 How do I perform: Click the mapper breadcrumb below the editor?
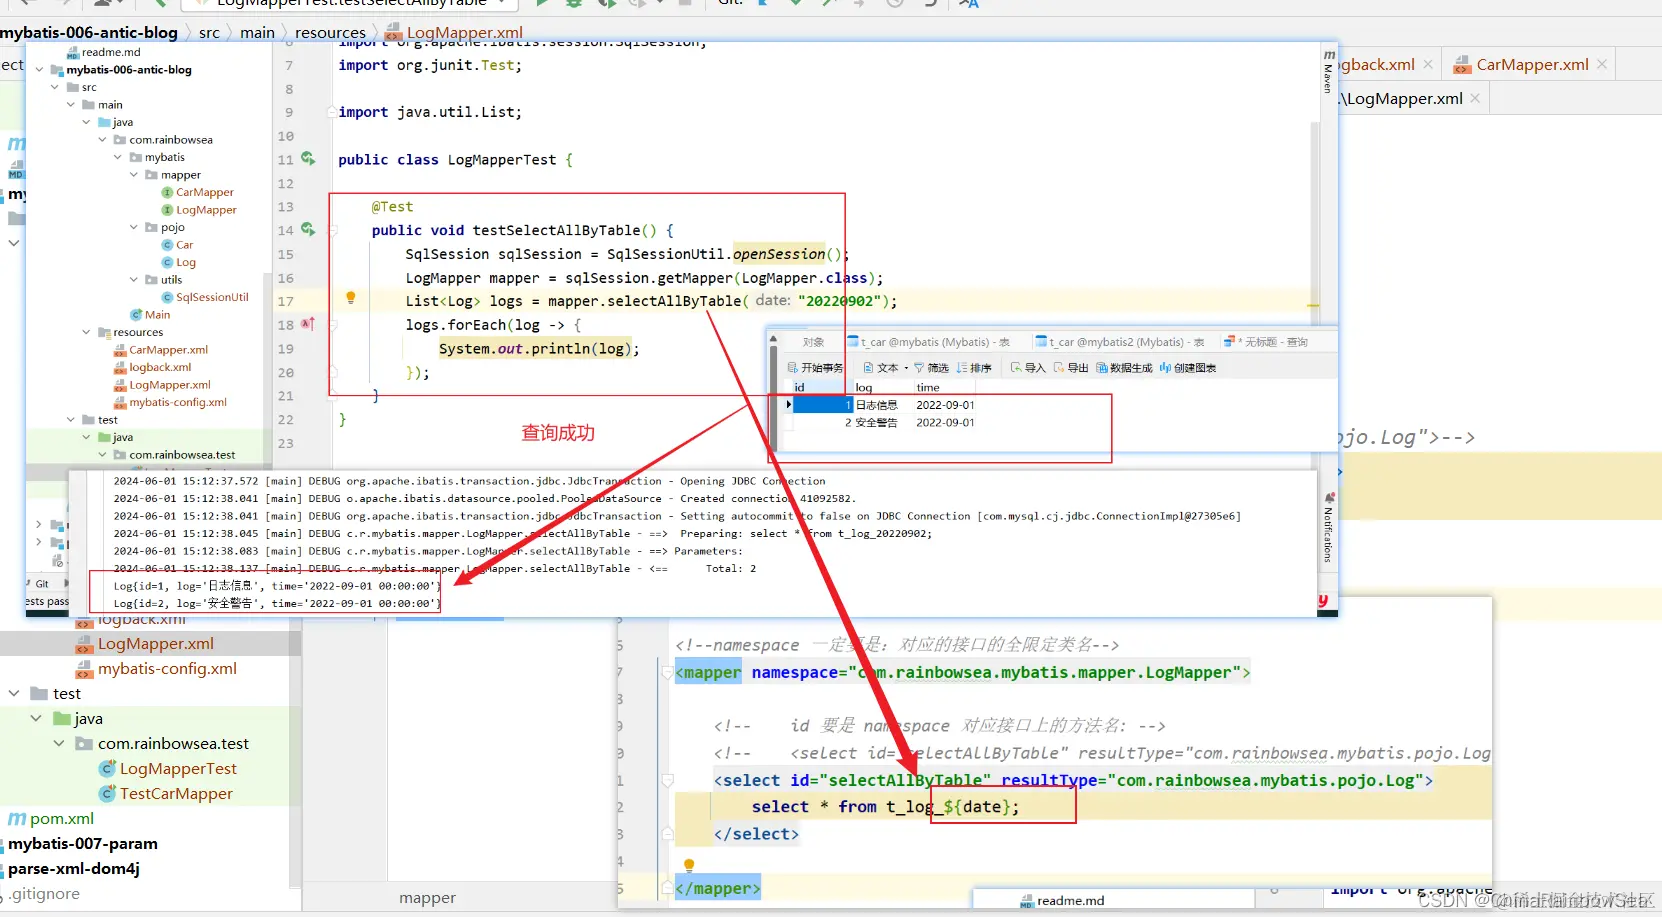427,898
